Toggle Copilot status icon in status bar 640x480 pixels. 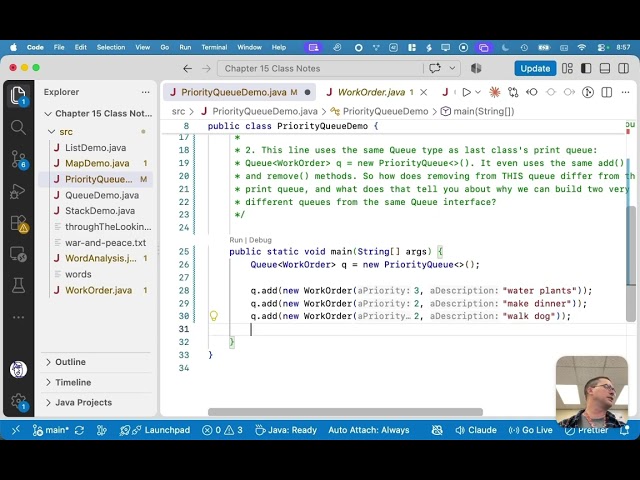coord(437,430)
